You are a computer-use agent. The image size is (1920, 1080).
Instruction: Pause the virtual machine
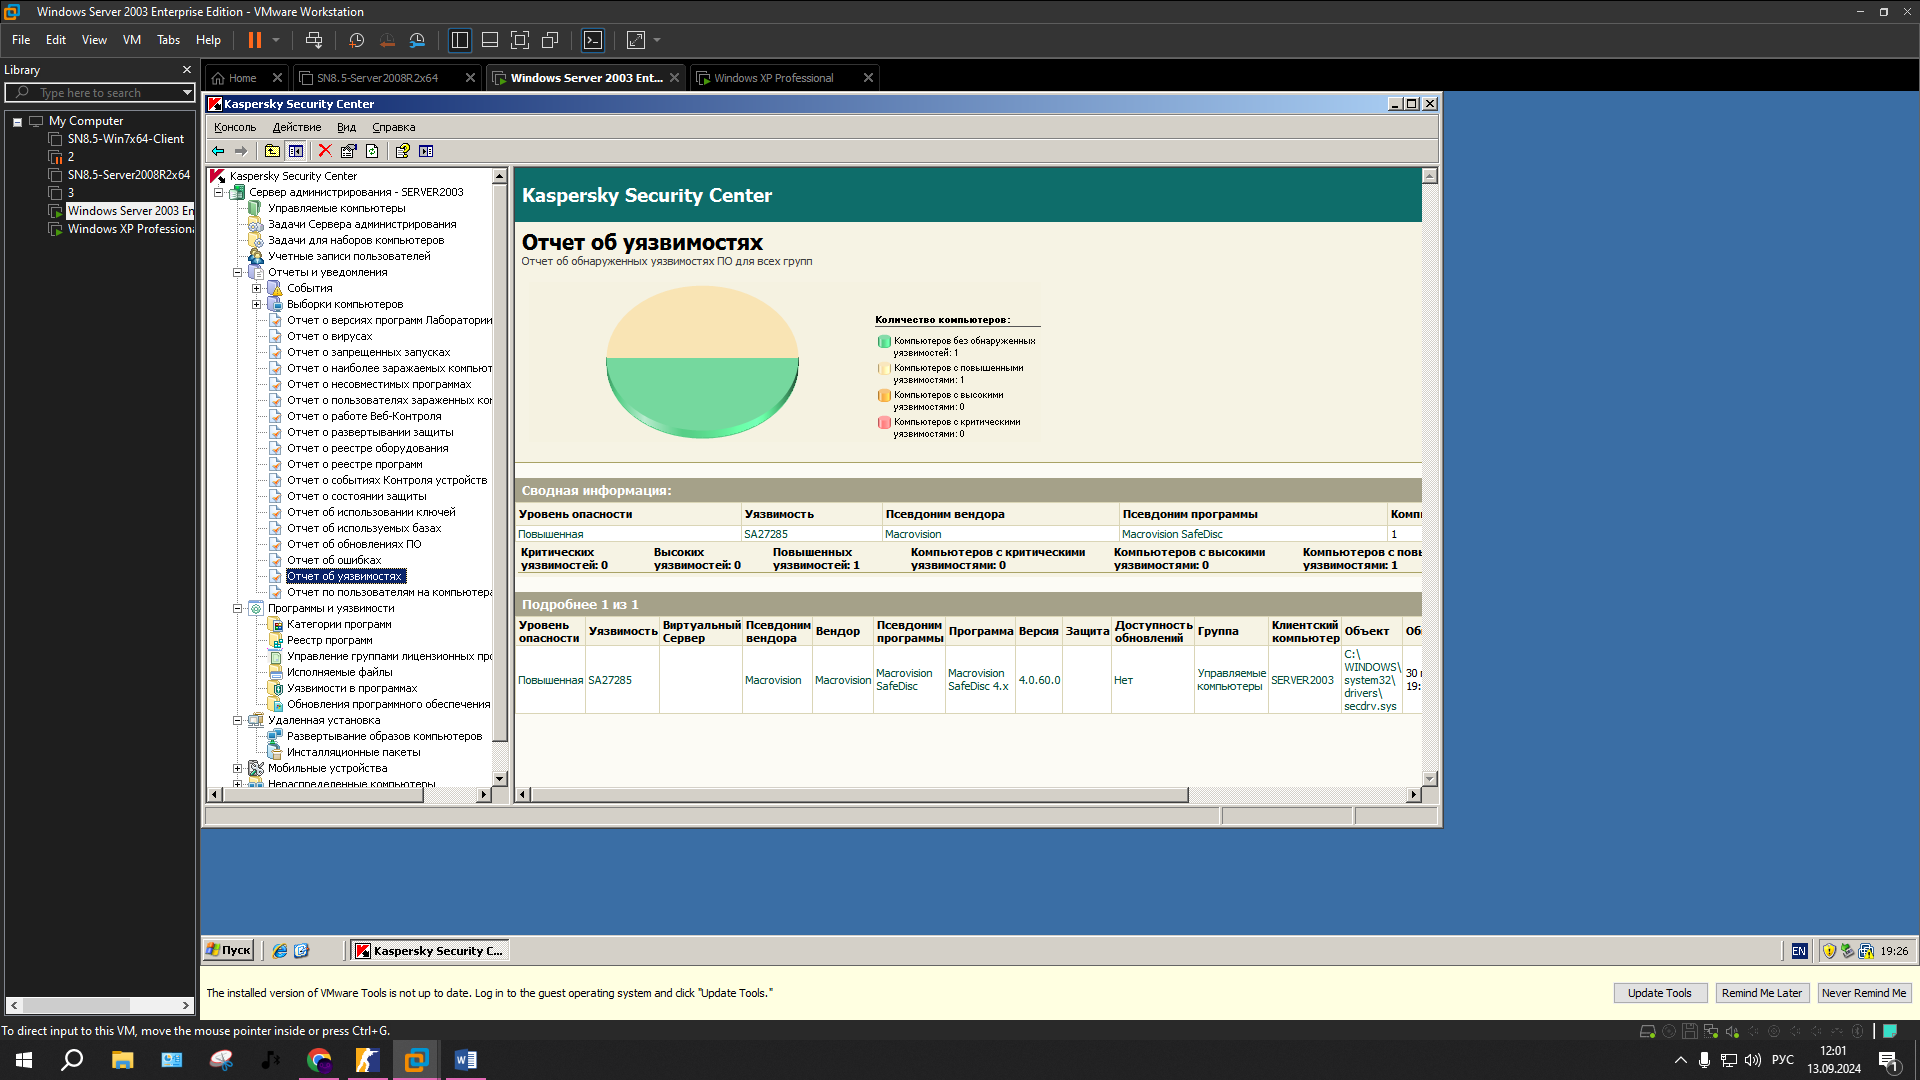(x=255, y=40)
